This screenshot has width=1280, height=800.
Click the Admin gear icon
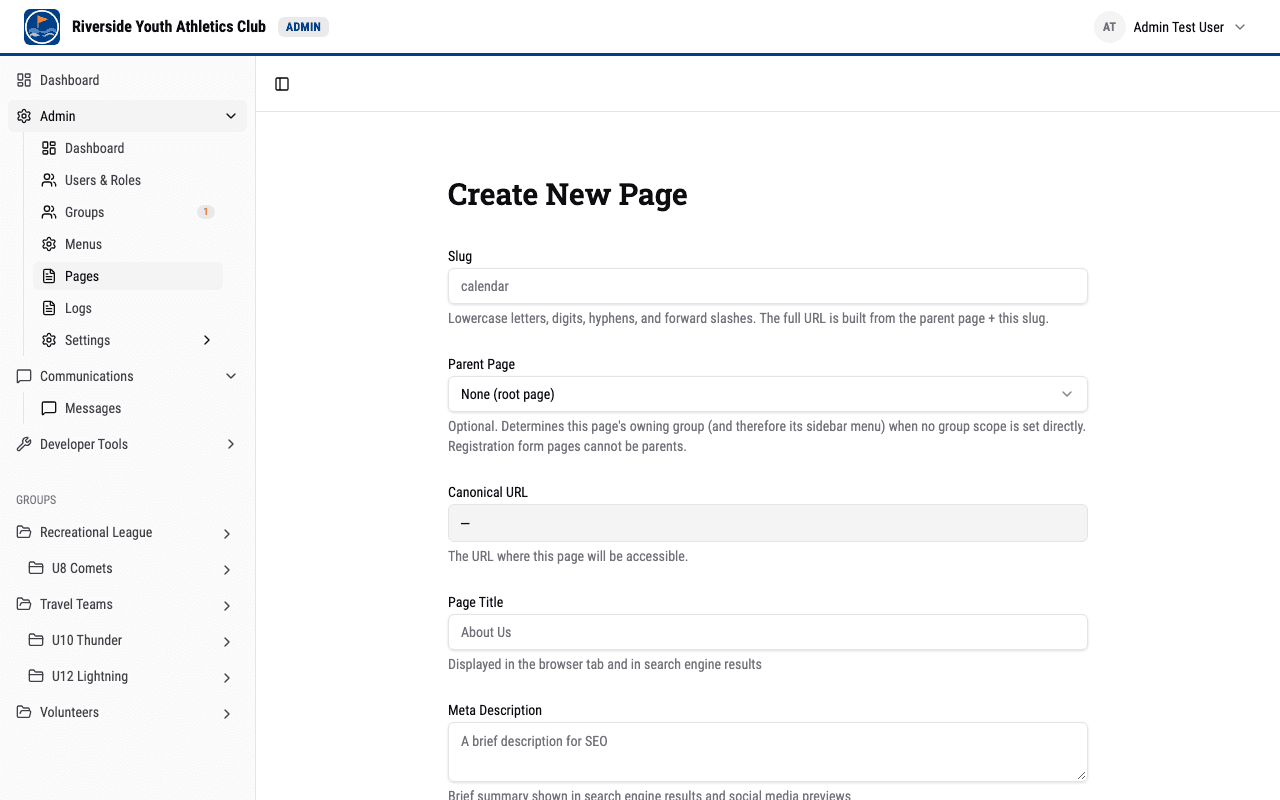click(x=24, y=116)
